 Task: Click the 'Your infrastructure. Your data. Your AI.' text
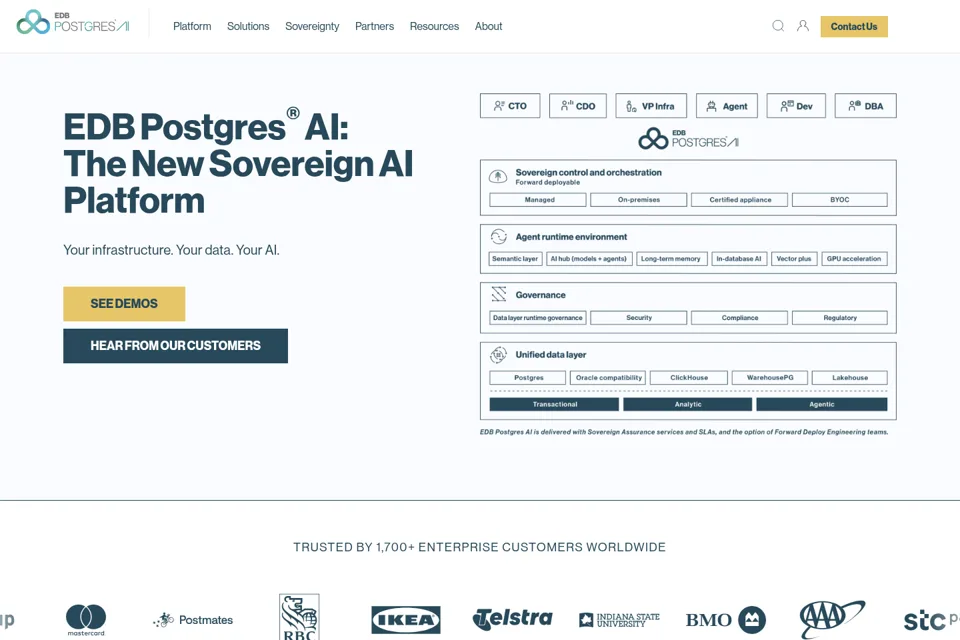point(171,250)
